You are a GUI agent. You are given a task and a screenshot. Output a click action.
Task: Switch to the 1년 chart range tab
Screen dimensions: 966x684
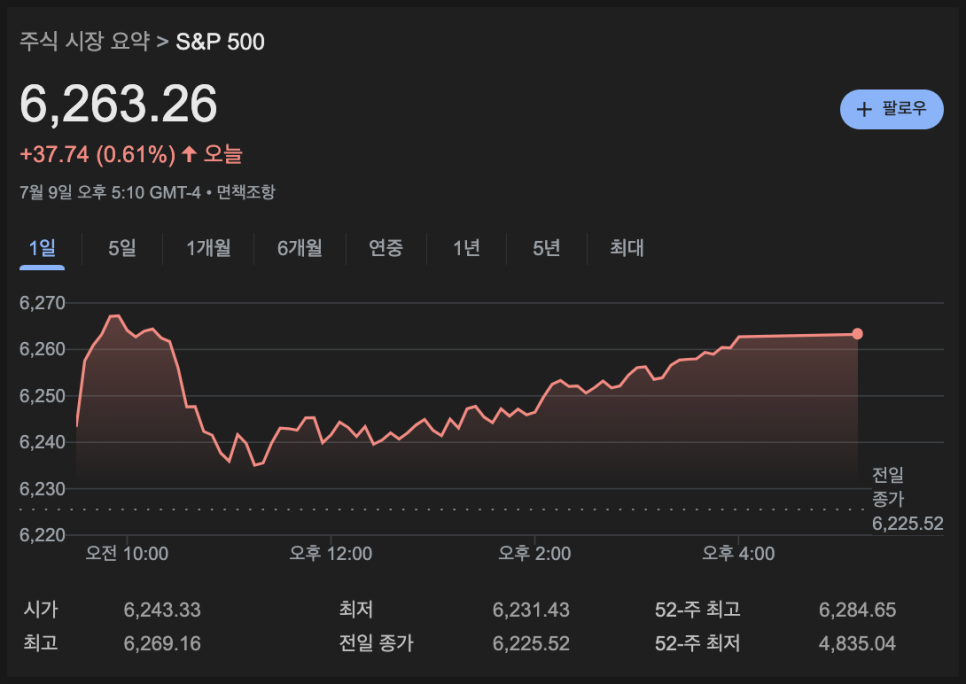pos(466,248)
